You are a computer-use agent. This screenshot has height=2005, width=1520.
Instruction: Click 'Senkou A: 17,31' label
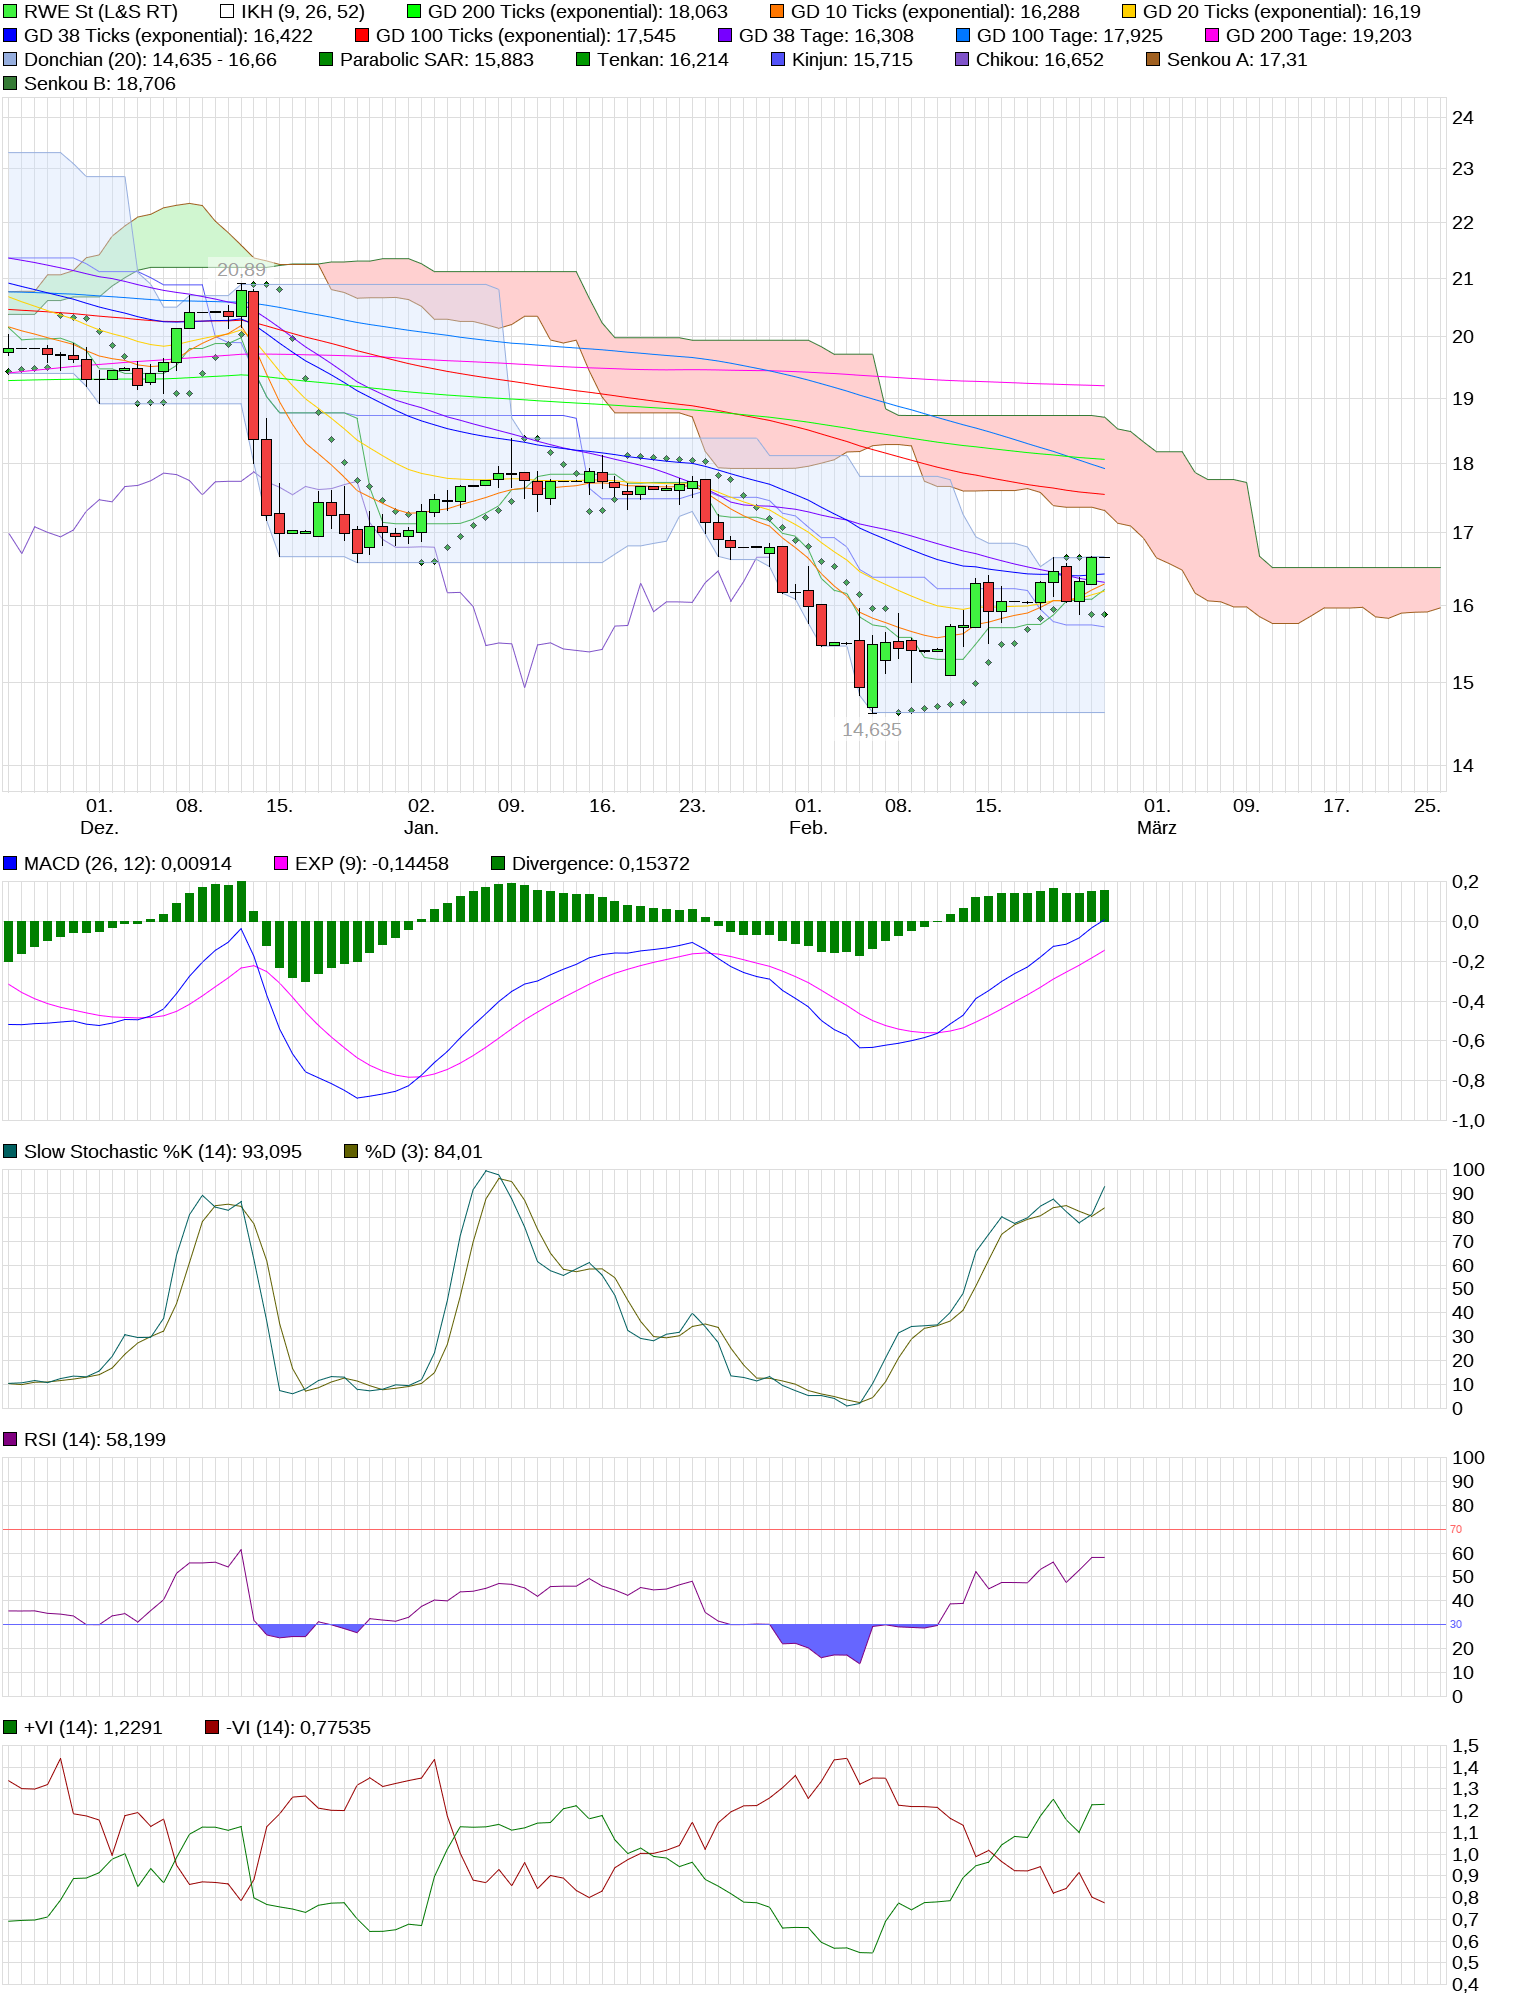[x=1237, y=60]
